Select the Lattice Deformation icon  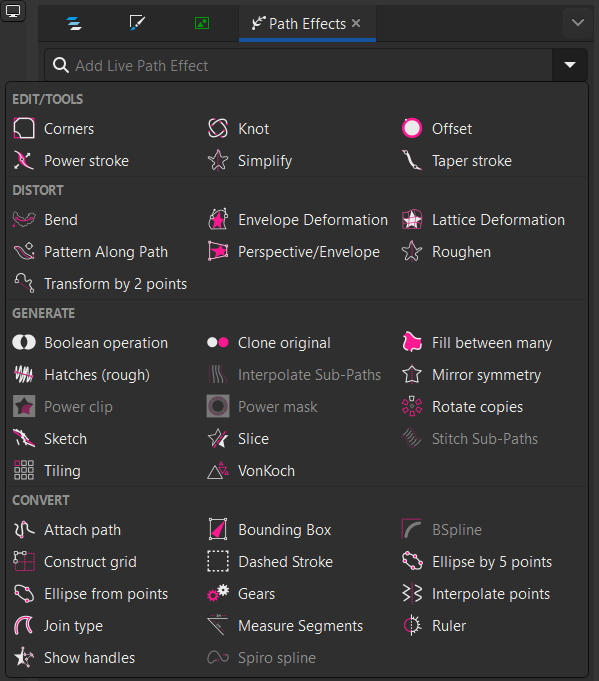[412, 220]
